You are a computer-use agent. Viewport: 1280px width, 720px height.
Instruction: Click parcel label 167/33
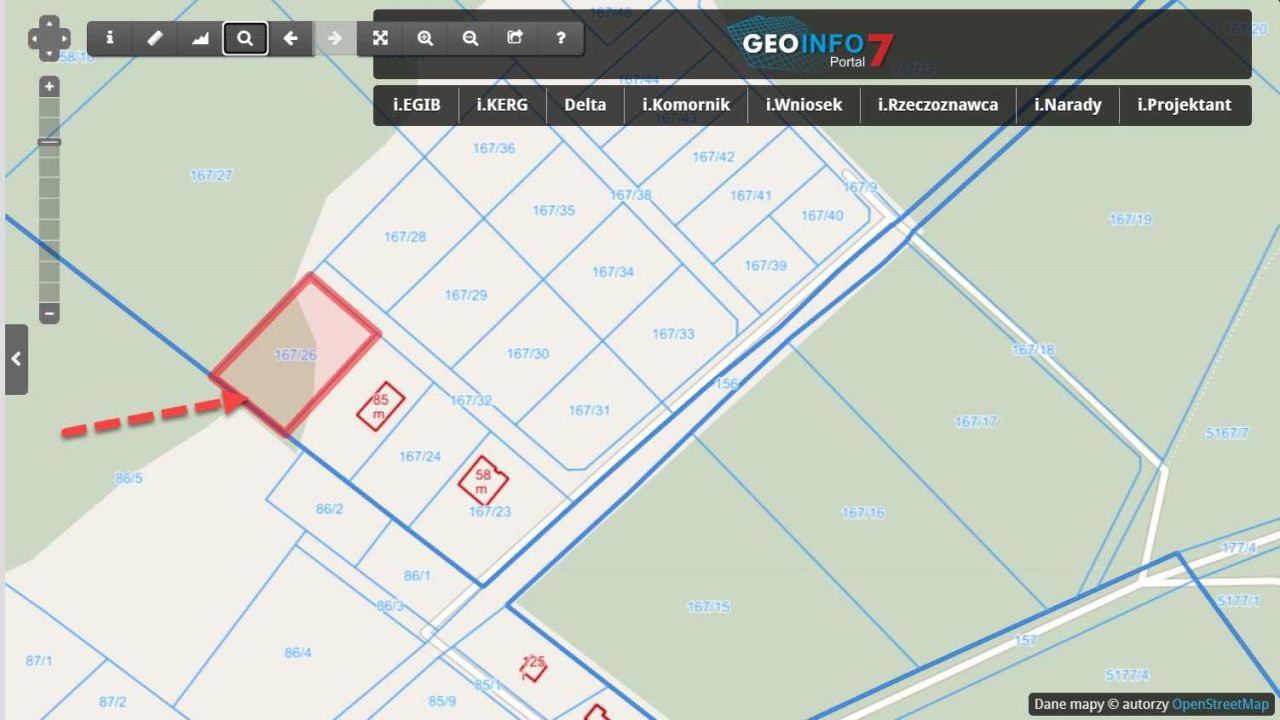(x=673, y=334)
